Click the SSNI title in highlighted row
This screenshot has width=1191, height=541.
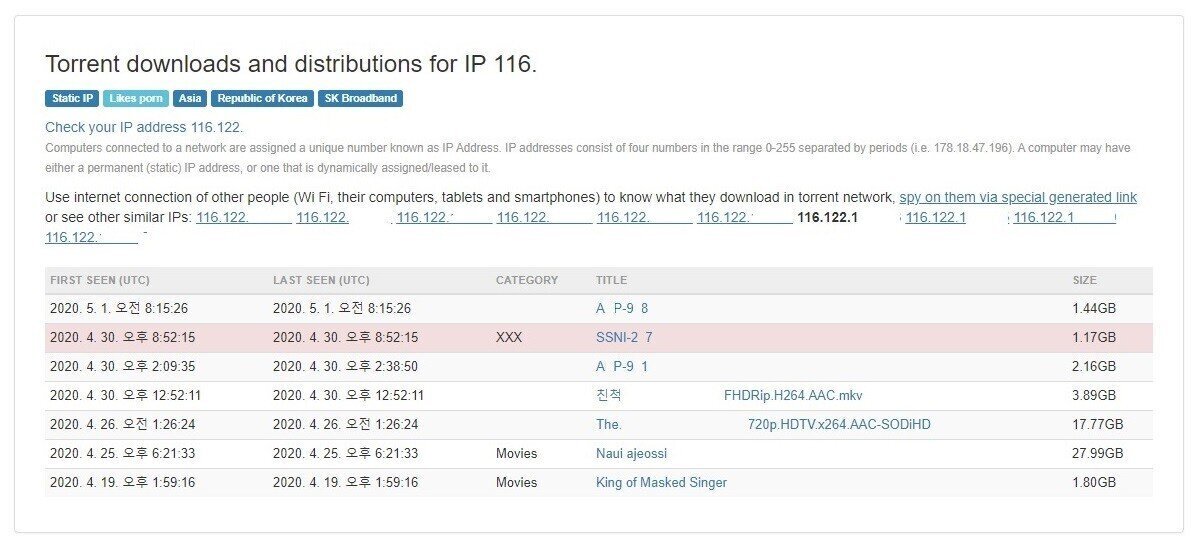pos(623,338)
